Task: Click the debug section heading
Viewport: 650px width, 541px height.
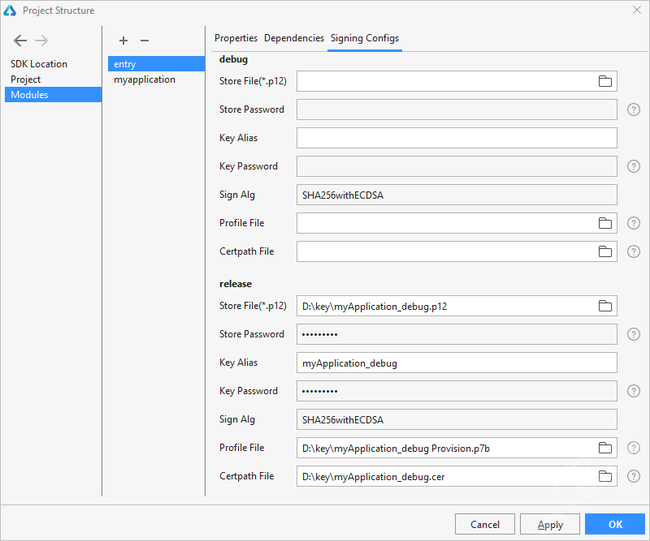Action: tap(233, 59)
